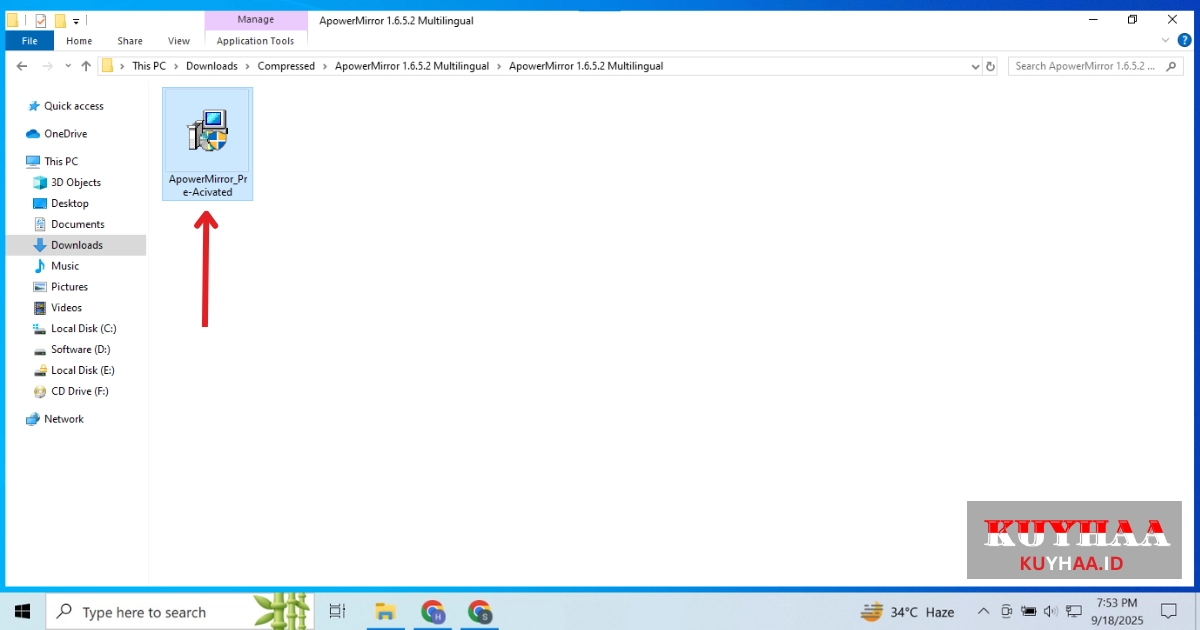Click the New folder quick access toolbar icon
The height and width of the screenshot is (630, 1200).
tap(60, 20)
